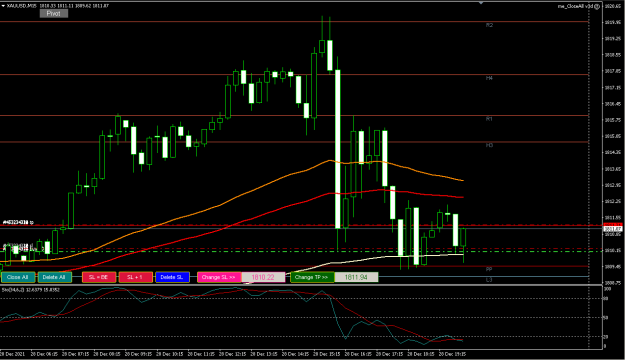625x360 pixels.
Task: Click the blue Delete SL button
Action: [172, 277]
